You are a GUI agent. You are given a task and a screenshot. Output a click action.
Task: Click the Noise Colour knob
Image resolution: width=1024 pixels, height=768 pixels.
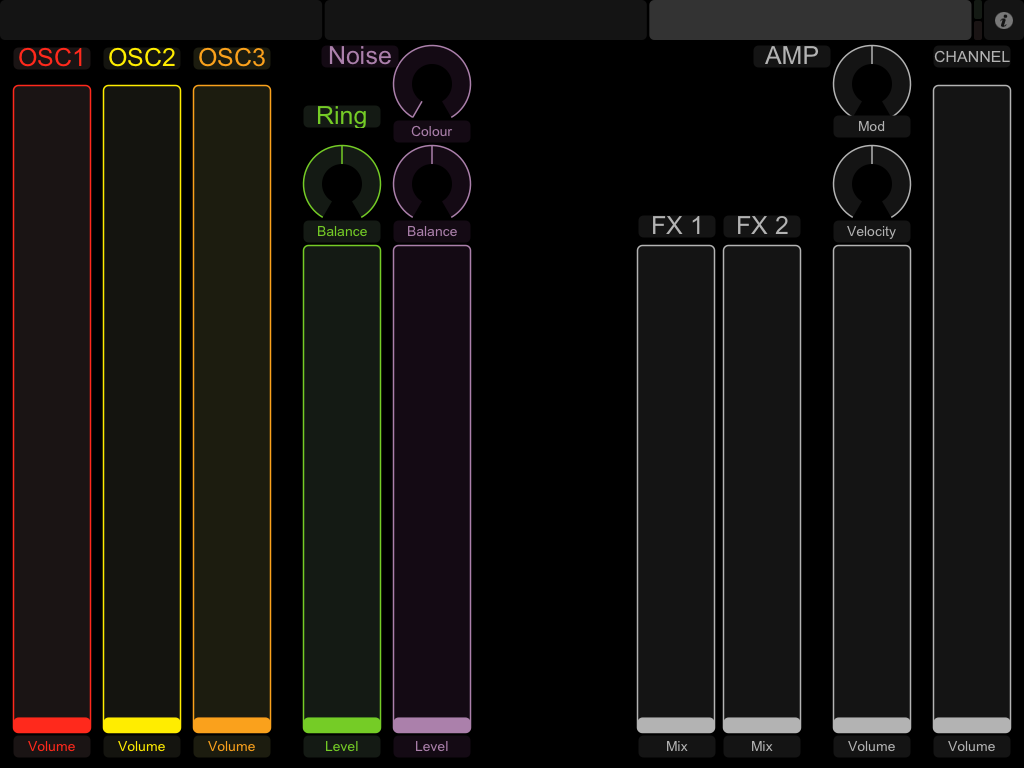coord(432,83)
